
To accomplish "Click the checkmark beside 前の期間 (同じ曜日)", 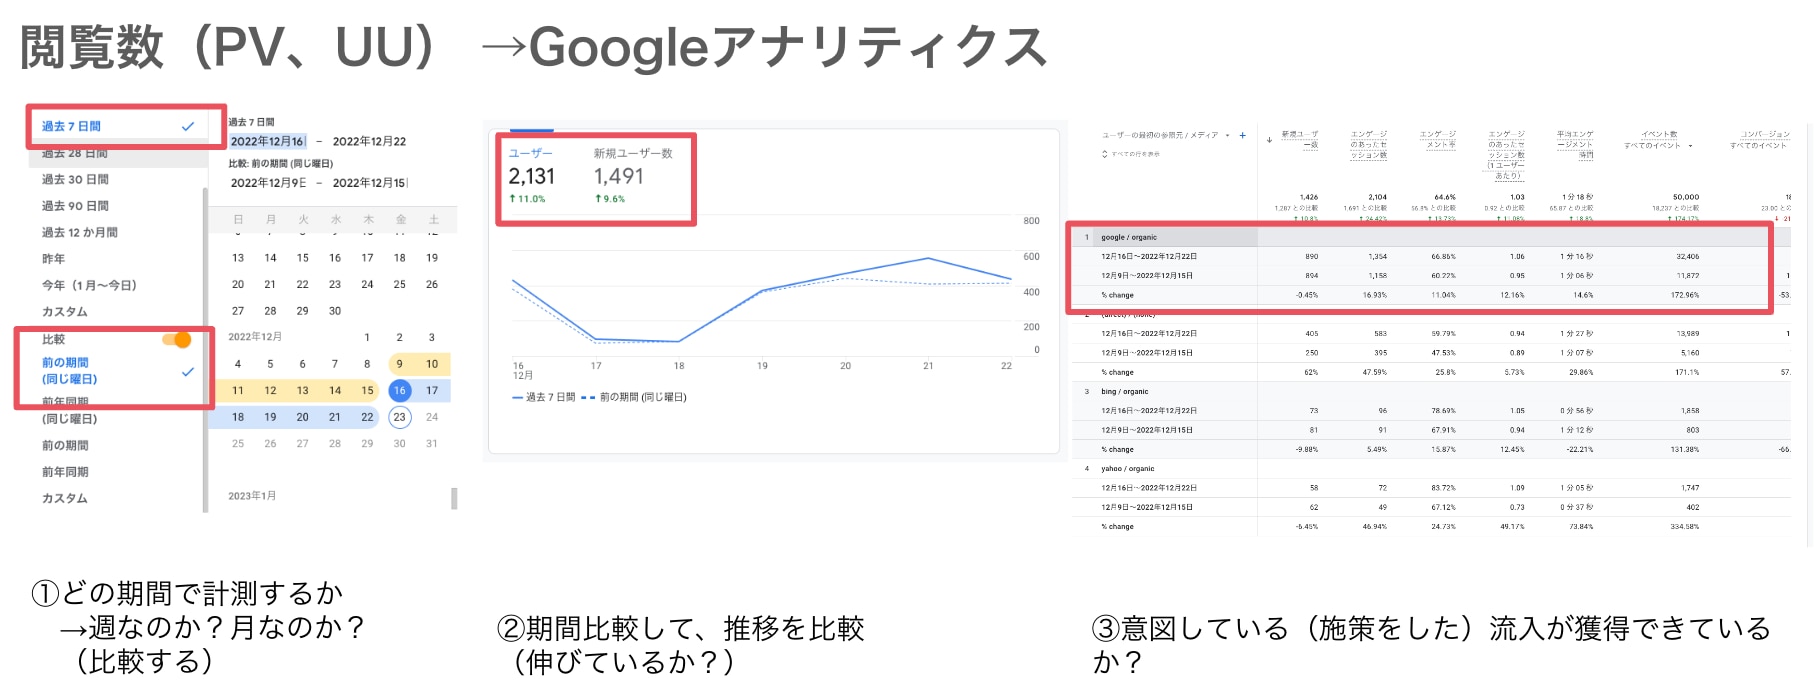I will [x=188, y=371].
